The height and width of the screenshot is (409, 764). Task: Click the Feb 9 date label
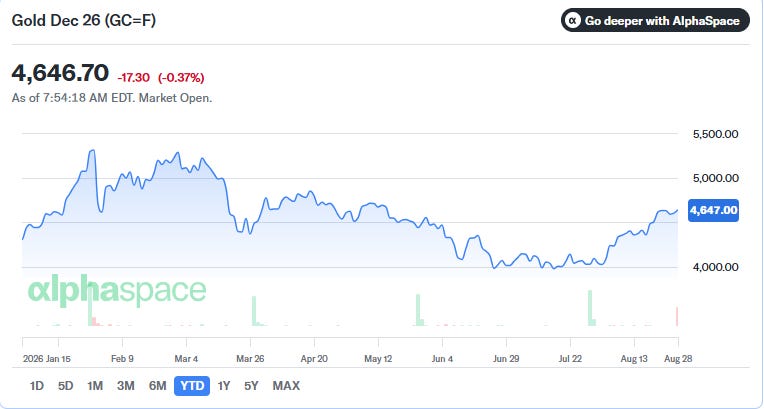tap(122, 359)
